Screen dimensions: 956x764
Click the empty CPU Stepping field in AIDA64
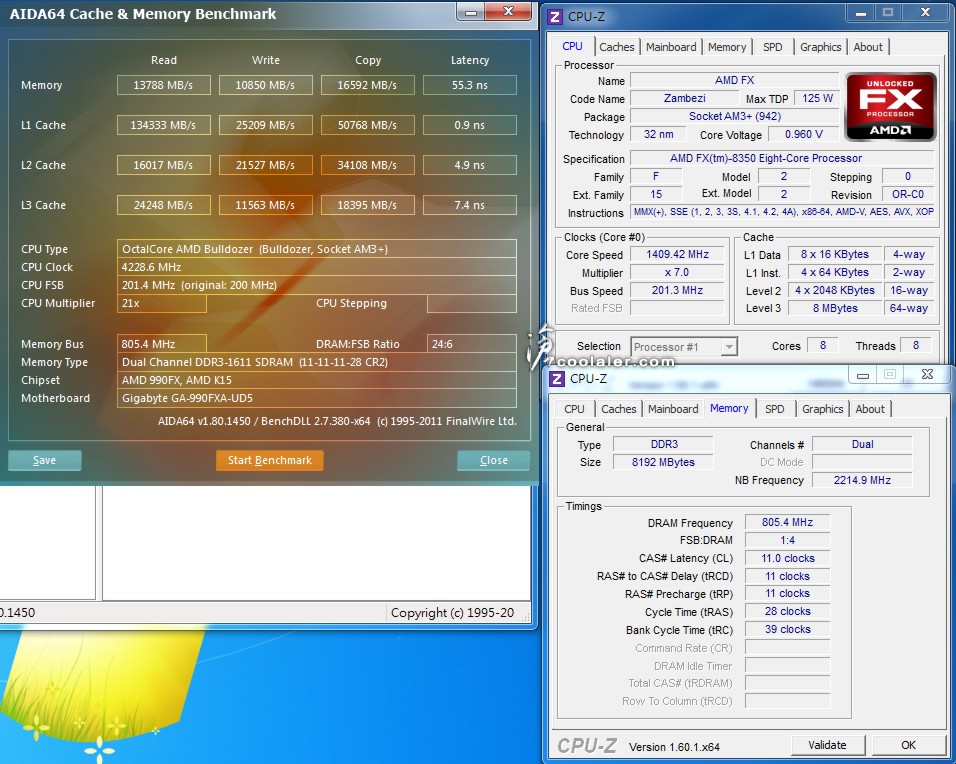[x=472, y=303]
